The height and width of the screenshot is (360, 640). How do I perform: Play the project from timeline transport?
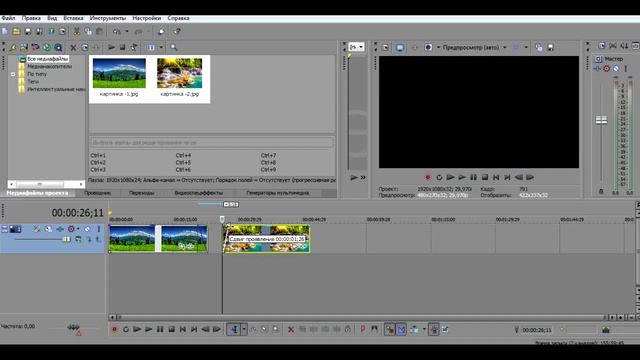click(149, 329)
